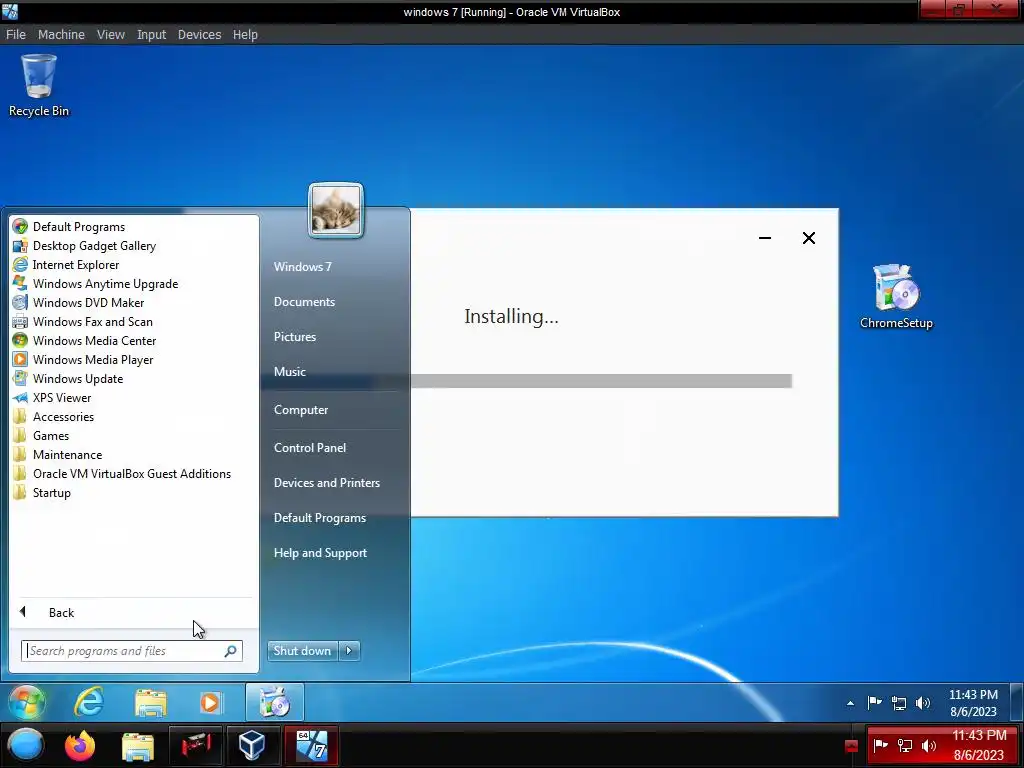The image size is (1024, 768).
Task: Click the Show desktop strip in the guest
Action: (x=1017, y=703)
